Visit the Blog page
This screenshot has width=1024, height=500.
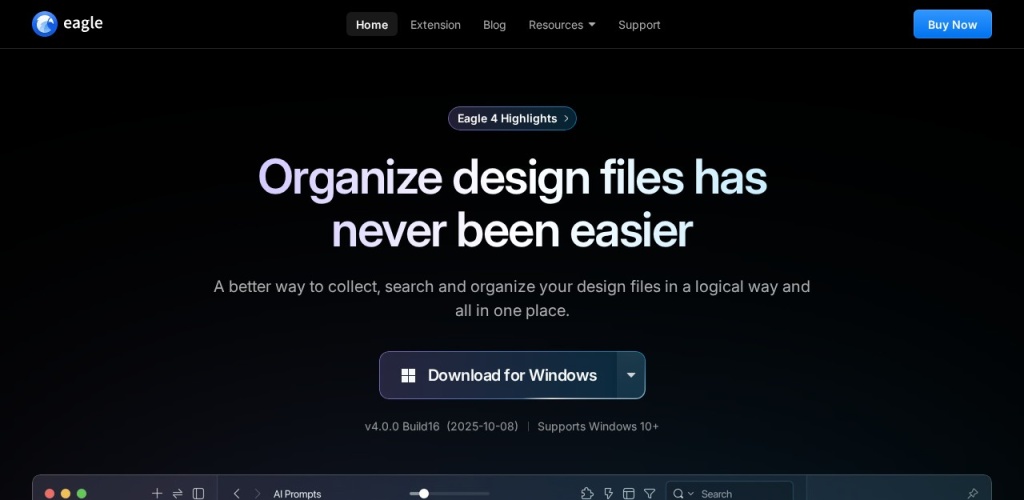point(494,24)
